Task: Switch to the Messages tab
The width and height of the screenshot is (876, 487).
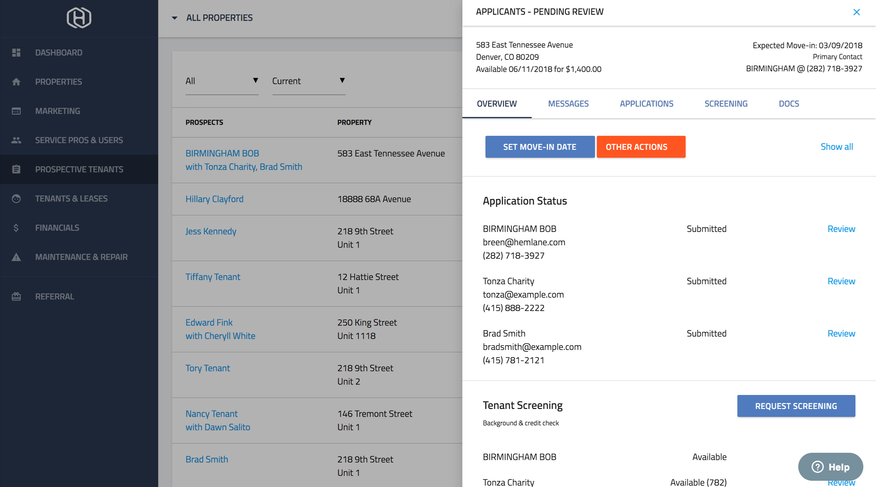Action: [x=568, y=104]
